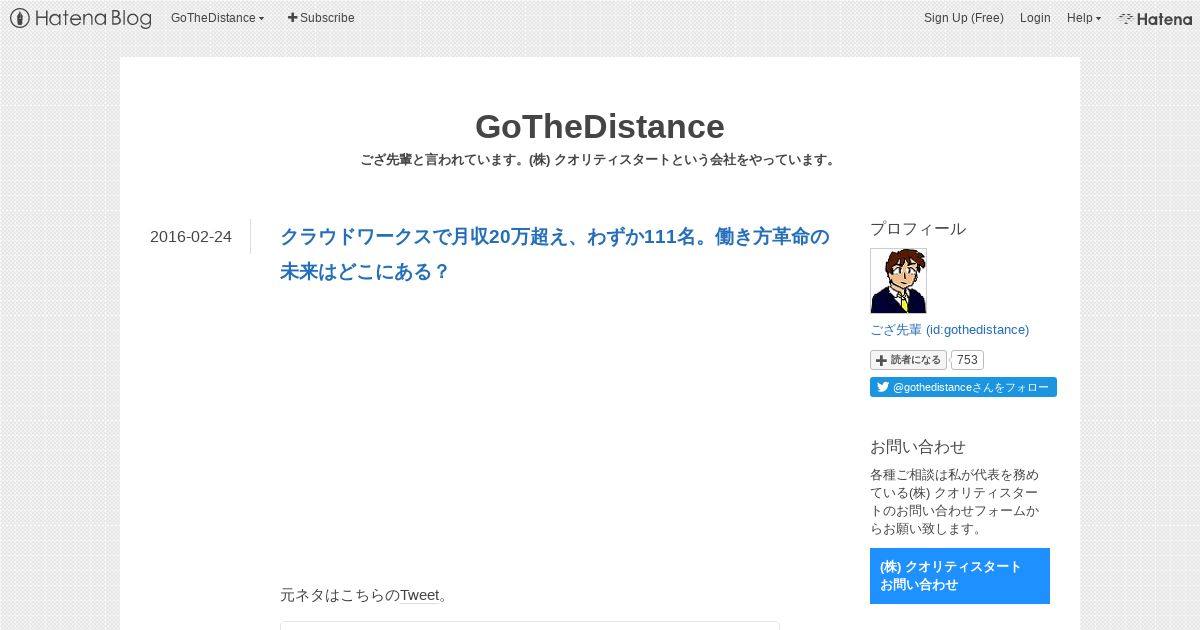Image resolution: width=1200 pixels, height=630 pixels.
Task: Click the プロフィール sidebar heading
Action: tap(918, 229)
